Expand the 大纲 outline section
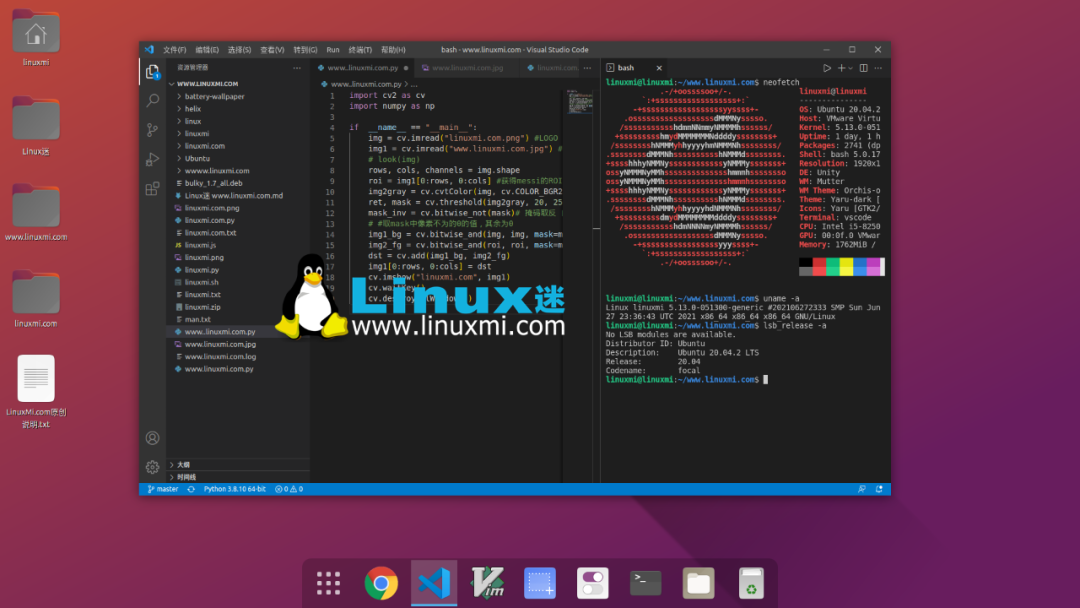Viewport: 1080px width, 608px height. (x=183, y=464)
